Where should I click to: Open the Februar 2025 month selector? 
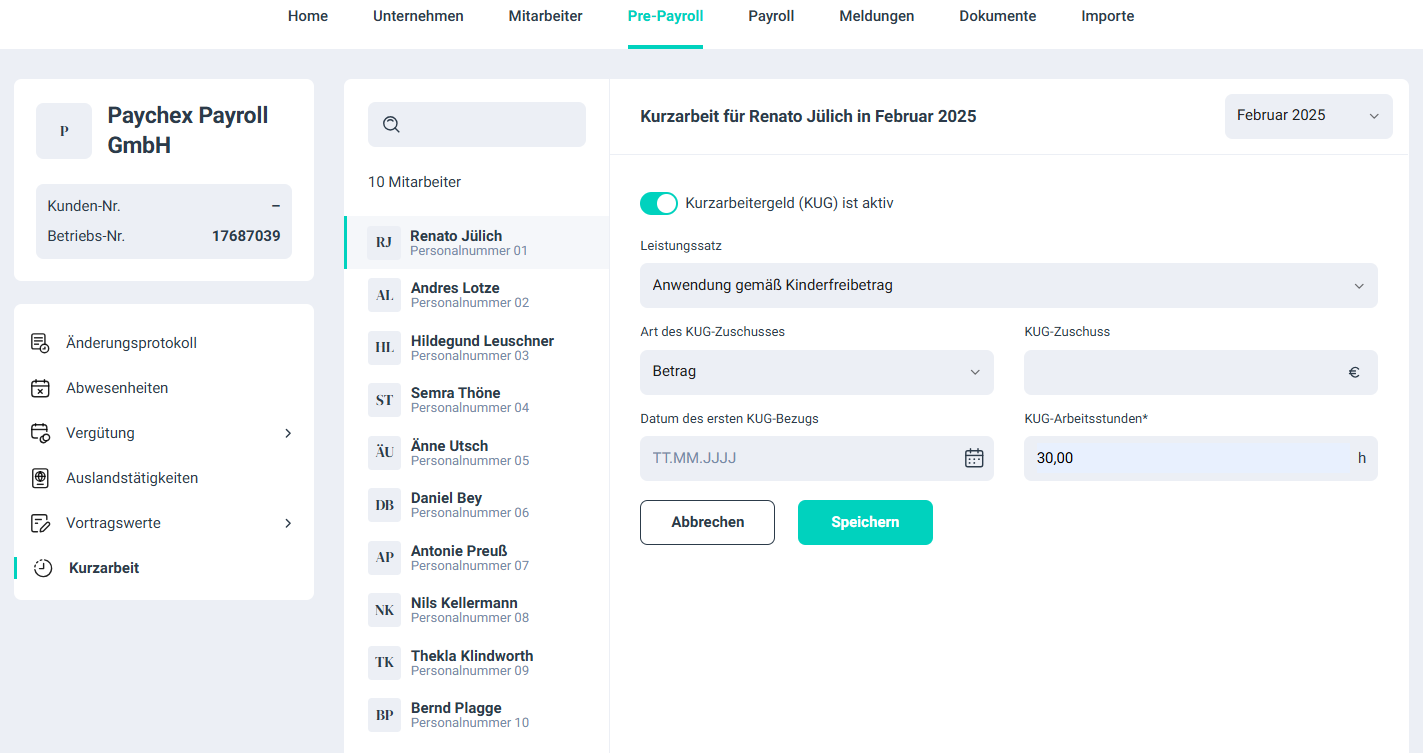pos(1307,116)
